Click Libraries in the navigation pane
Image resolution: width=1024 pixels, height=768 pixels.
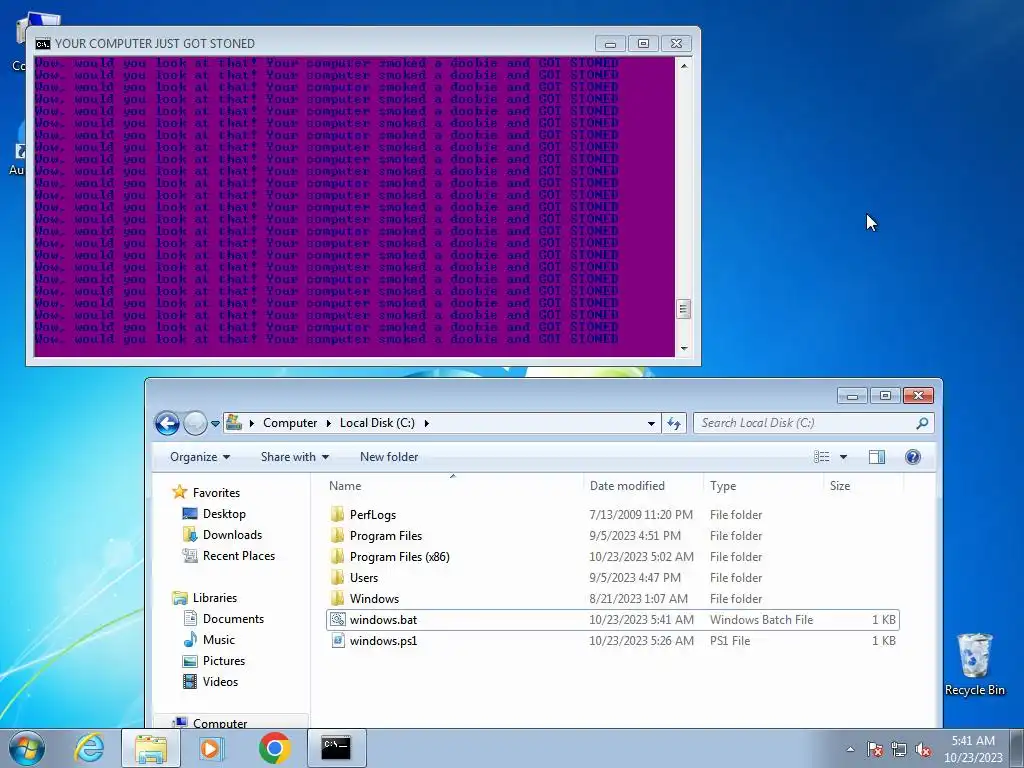point(214,598)
